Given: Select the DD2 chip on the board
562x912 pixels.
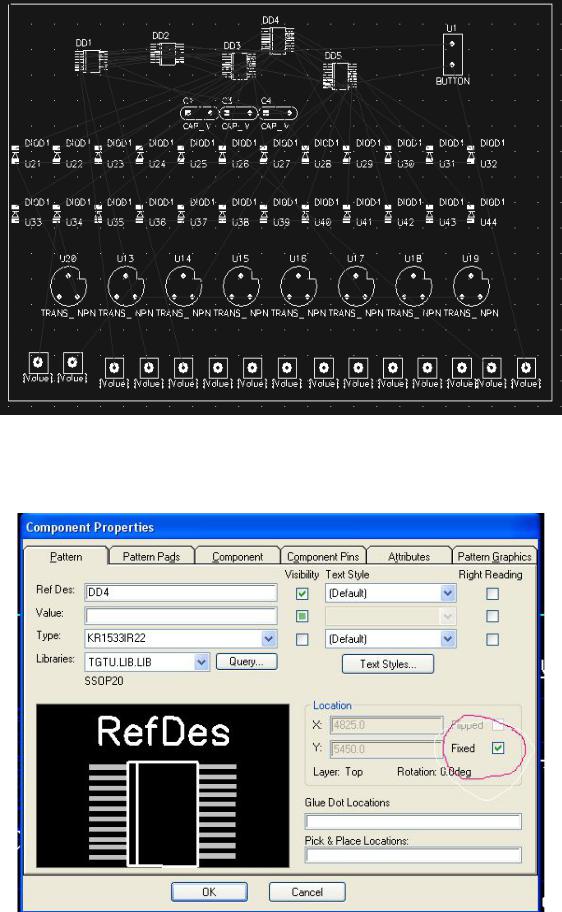Looking at the screenshot, I should 167,54.
